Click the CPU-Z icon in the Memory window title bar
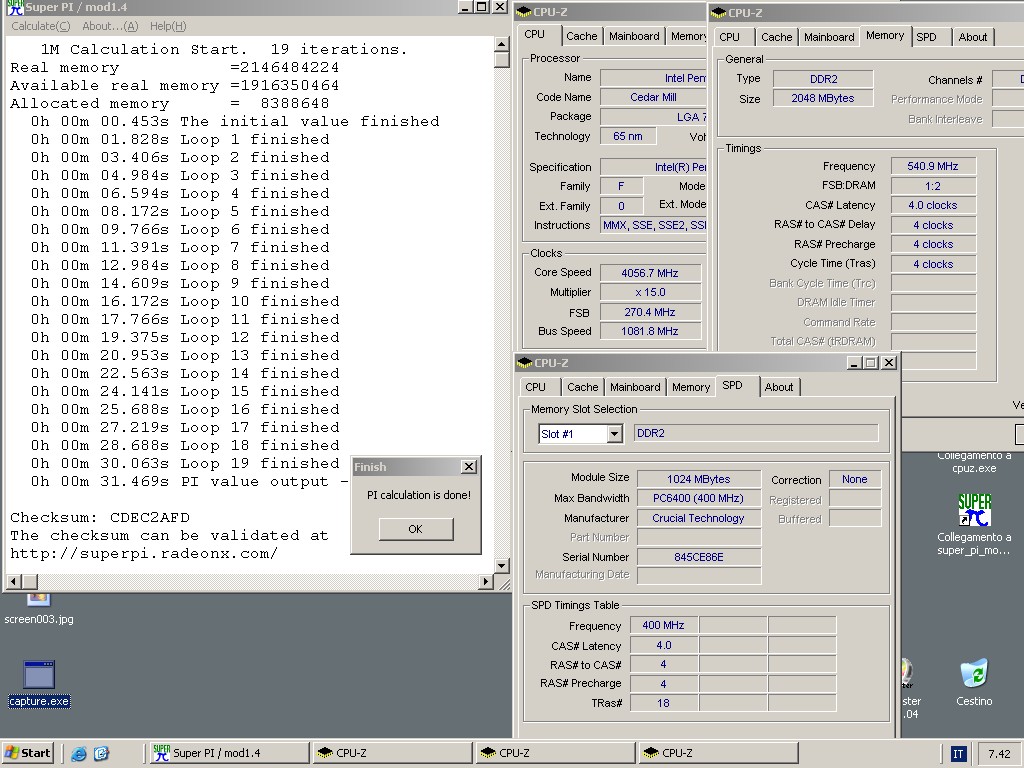 pos(718,13)
